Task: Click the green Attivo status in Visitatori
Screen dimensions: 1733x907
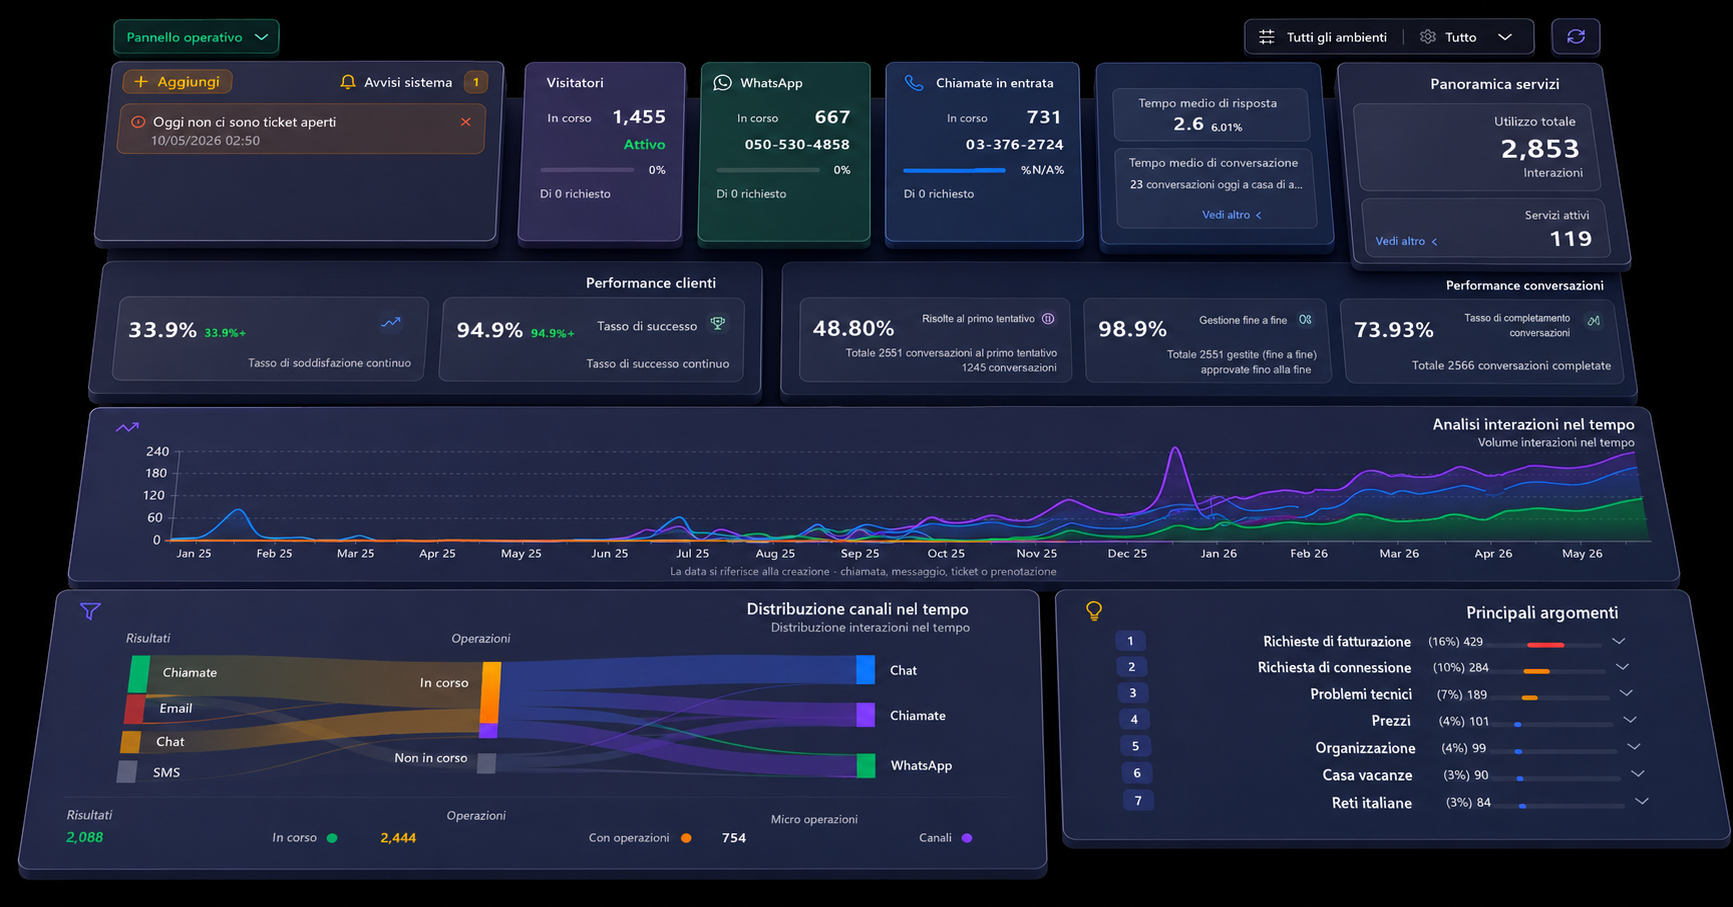Action: click(644, 144)
